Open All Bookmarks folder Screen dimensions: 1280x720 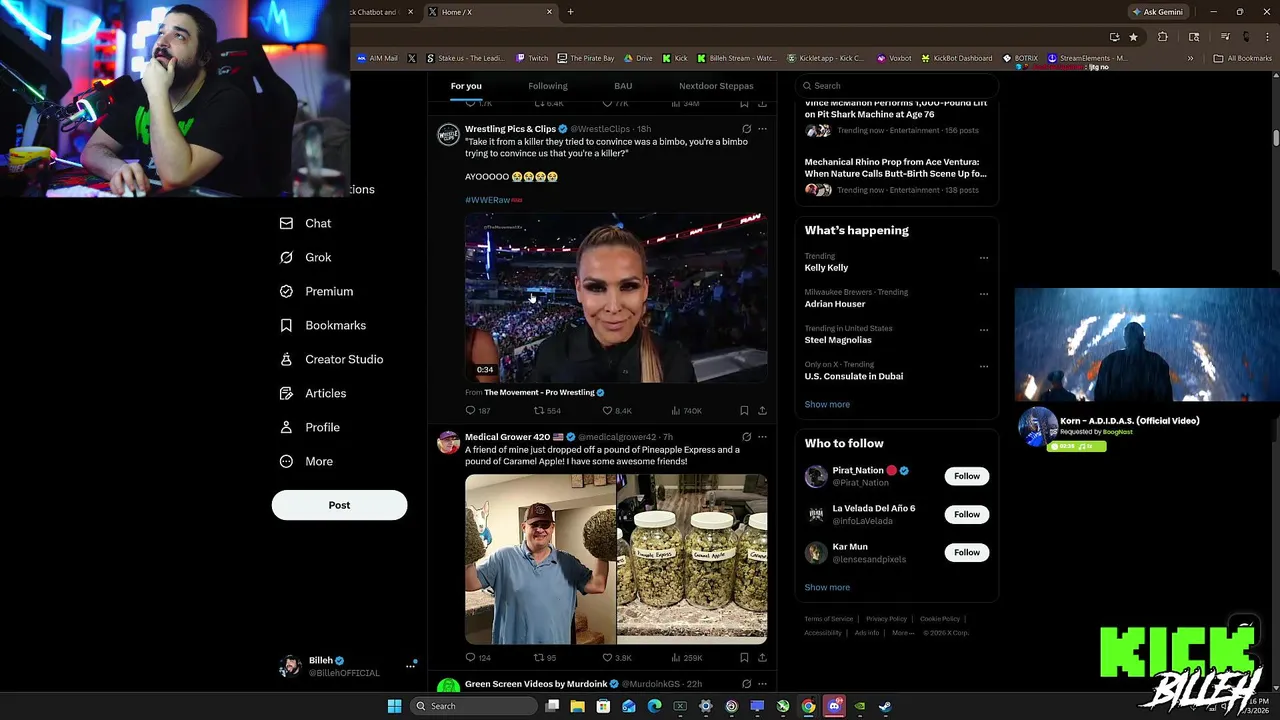tap(1243, 58)
